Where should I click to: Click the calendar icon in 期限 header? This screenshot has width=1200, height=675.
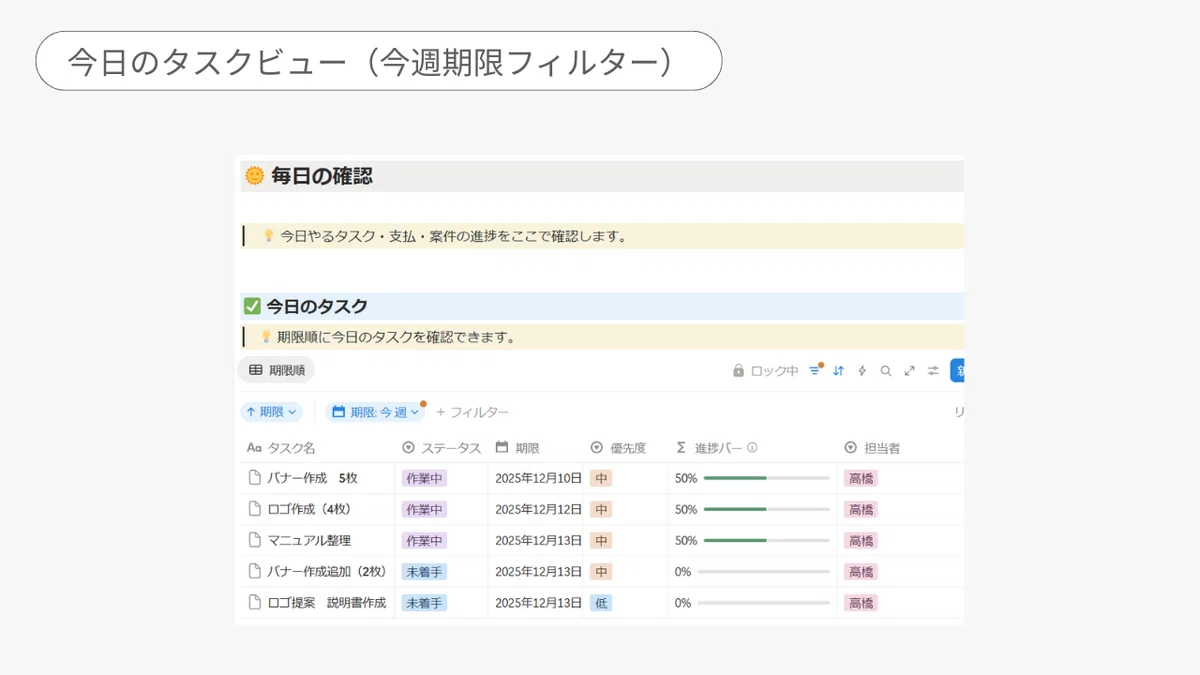click(x=502, y=448)
